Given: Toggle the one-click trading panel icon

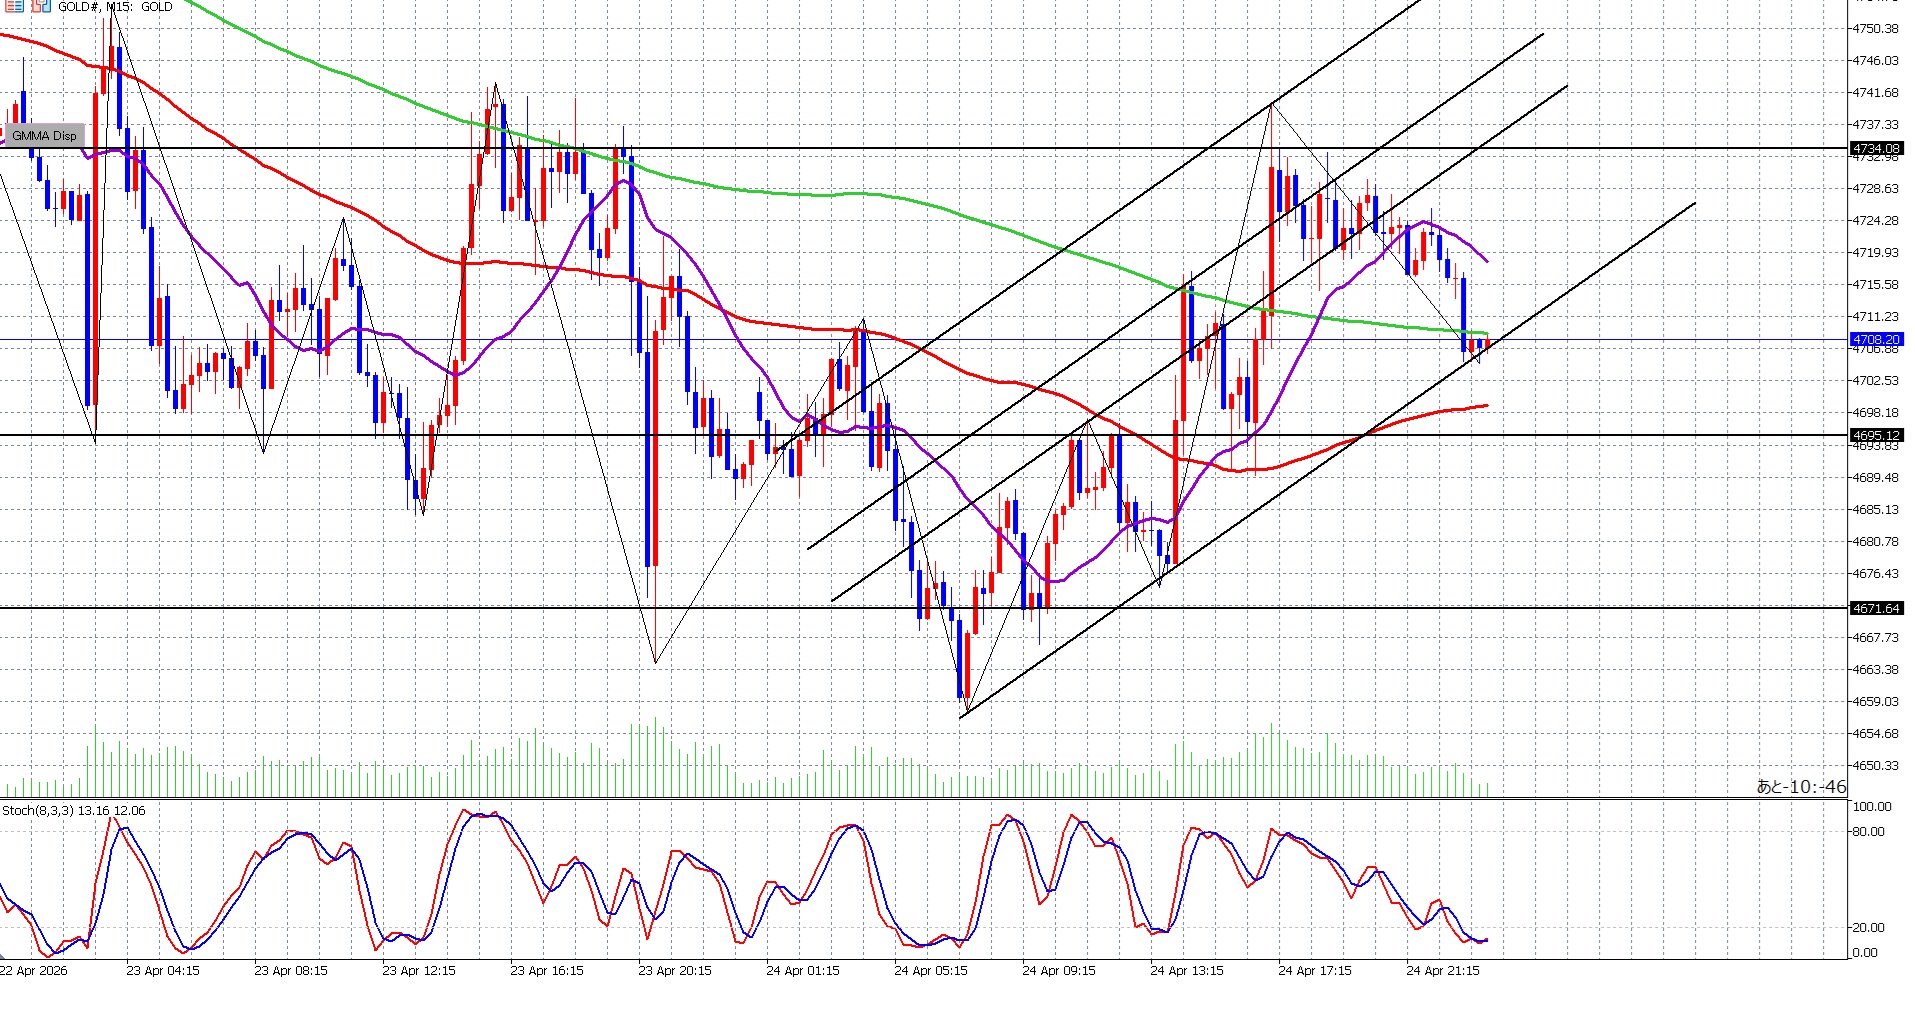Looking at the screenshot, I should (x=14, y=6).
